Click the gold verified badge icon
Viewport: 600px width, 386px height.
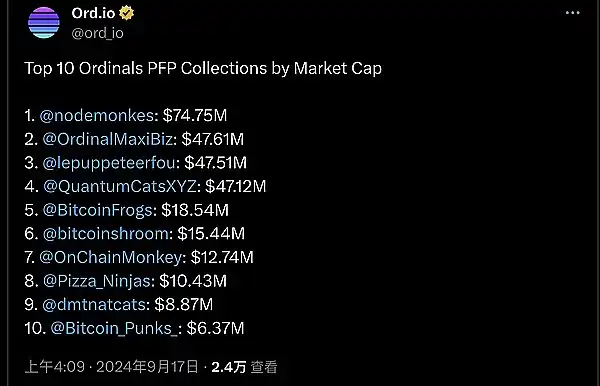point(126,13)
